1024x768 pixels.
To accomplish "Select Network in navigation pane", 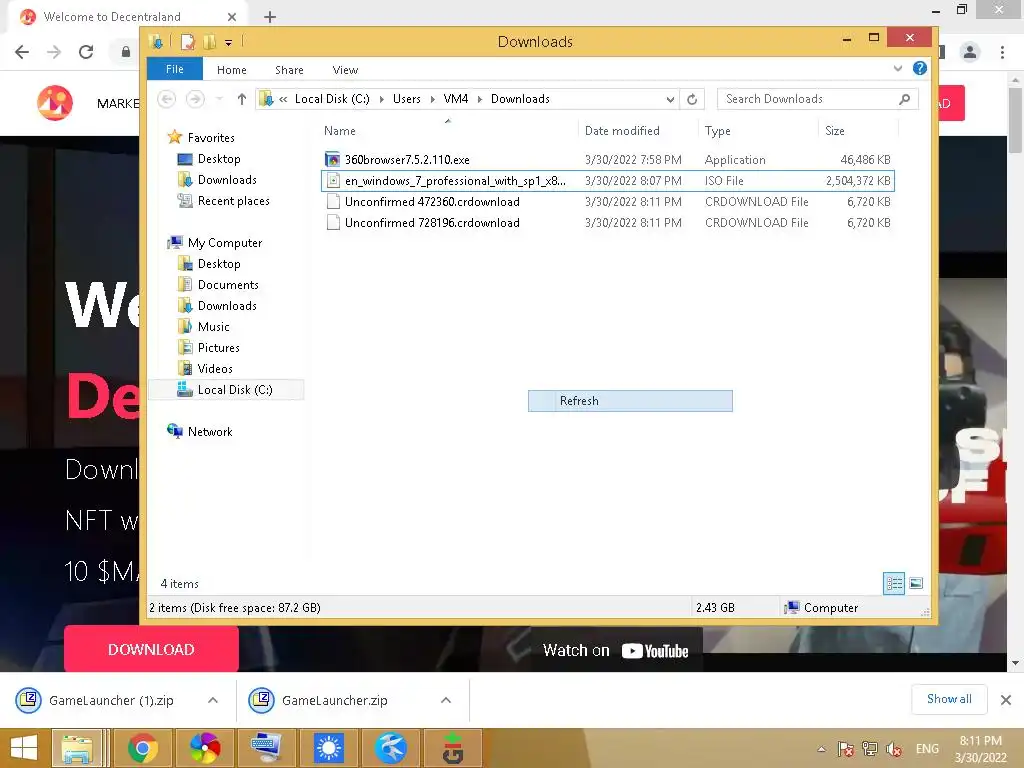I will point(210,432).
